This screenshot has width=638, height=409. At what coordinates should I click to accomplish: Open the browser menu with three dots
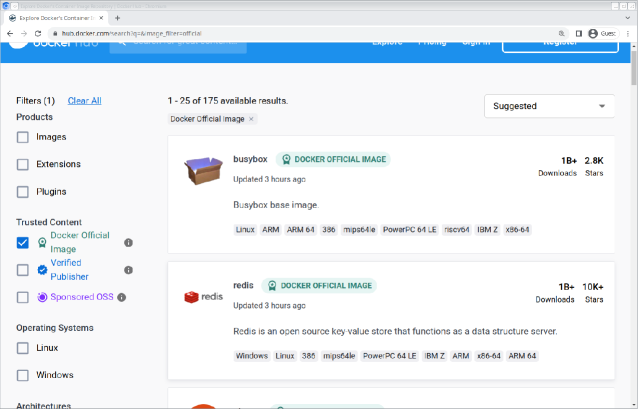[x=628, y=33]
